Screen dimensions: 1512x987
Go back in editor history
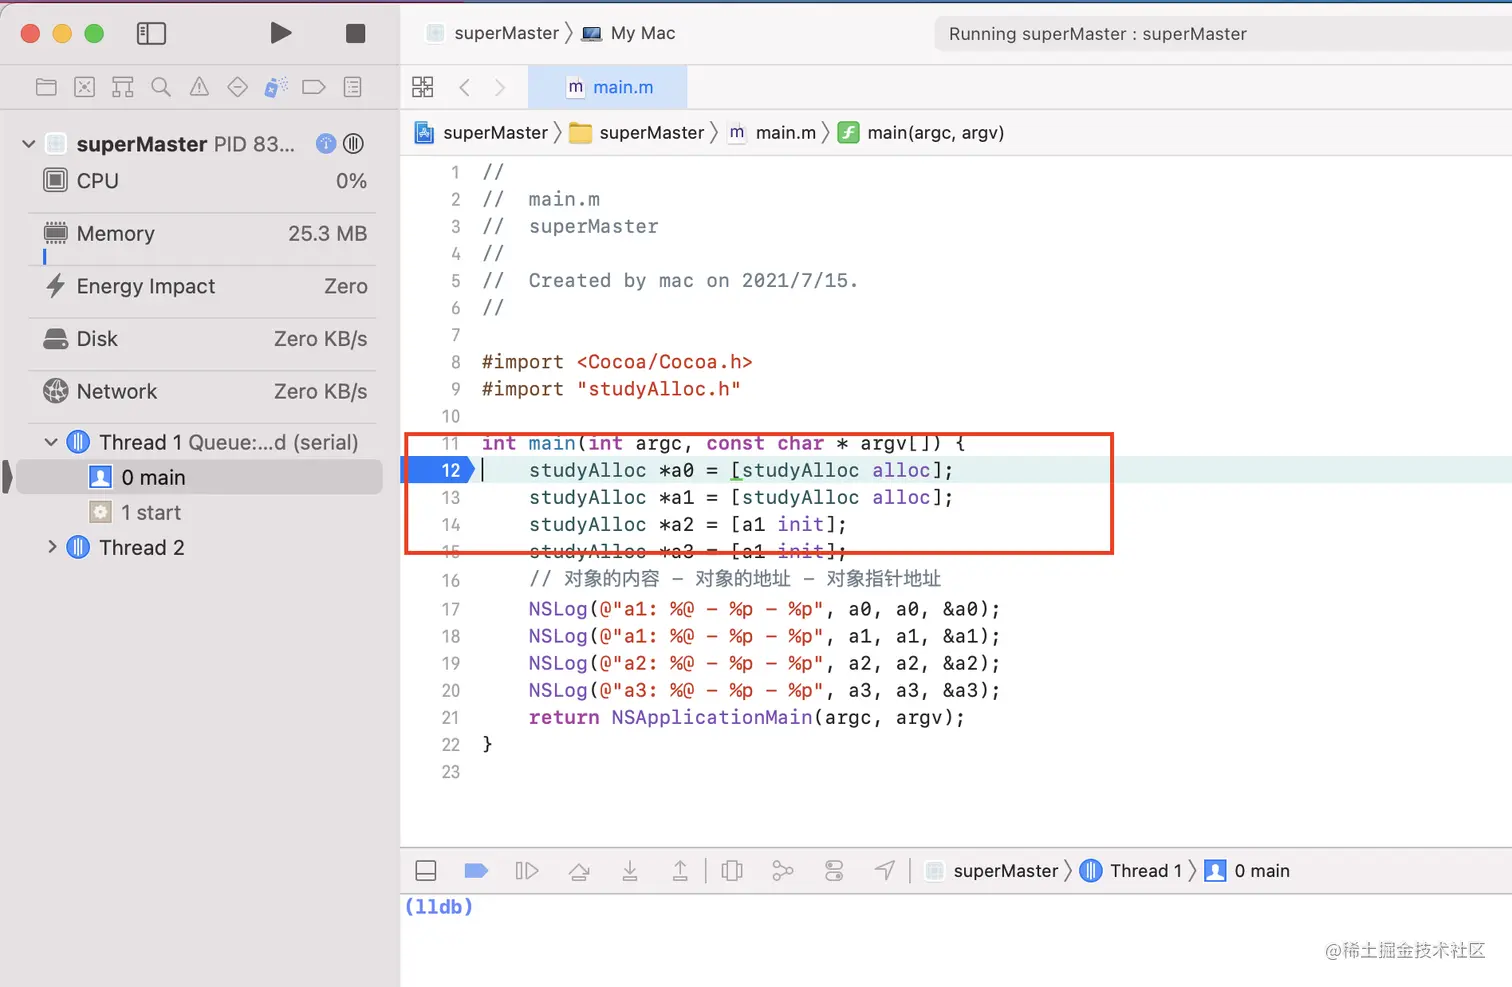(465, 87)
